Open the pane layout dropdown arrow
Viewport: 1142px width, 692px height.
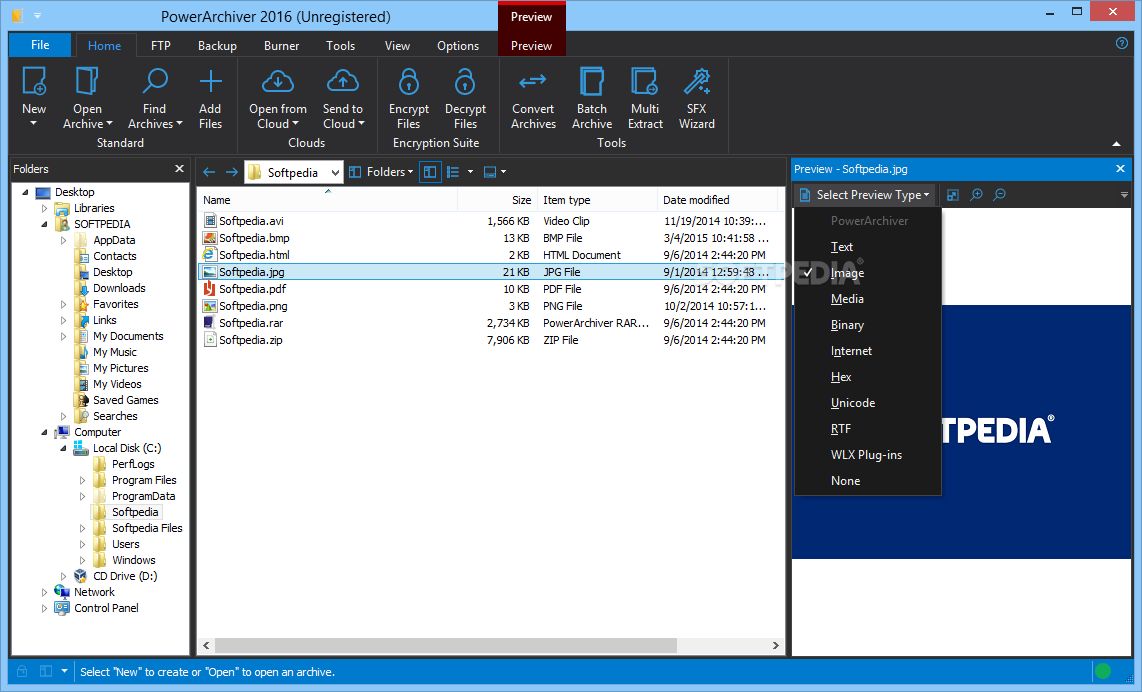pos(503,172)
